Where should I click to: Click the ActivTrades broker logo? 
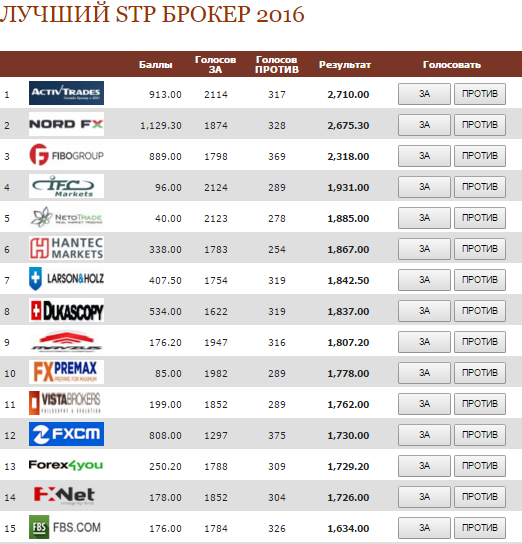(x=66, y=93)
